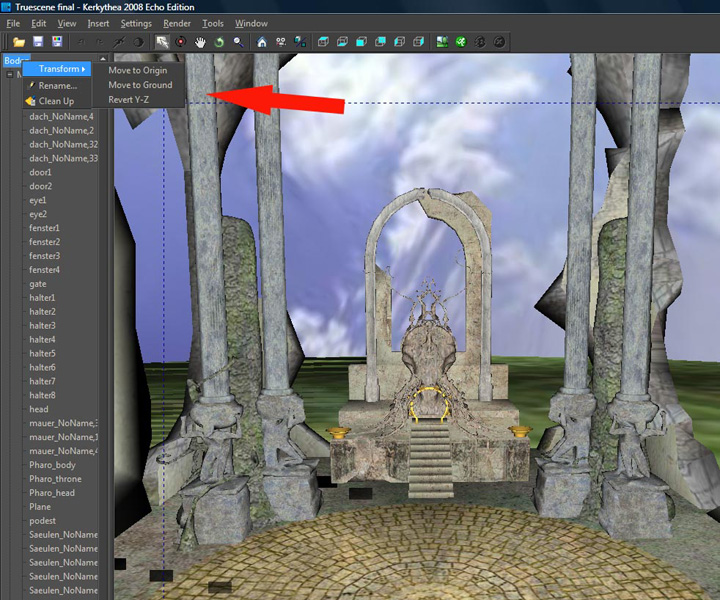Select the solid cyan cube view mode
Viewport: 720px width, 600px height.
click(361, 42)
